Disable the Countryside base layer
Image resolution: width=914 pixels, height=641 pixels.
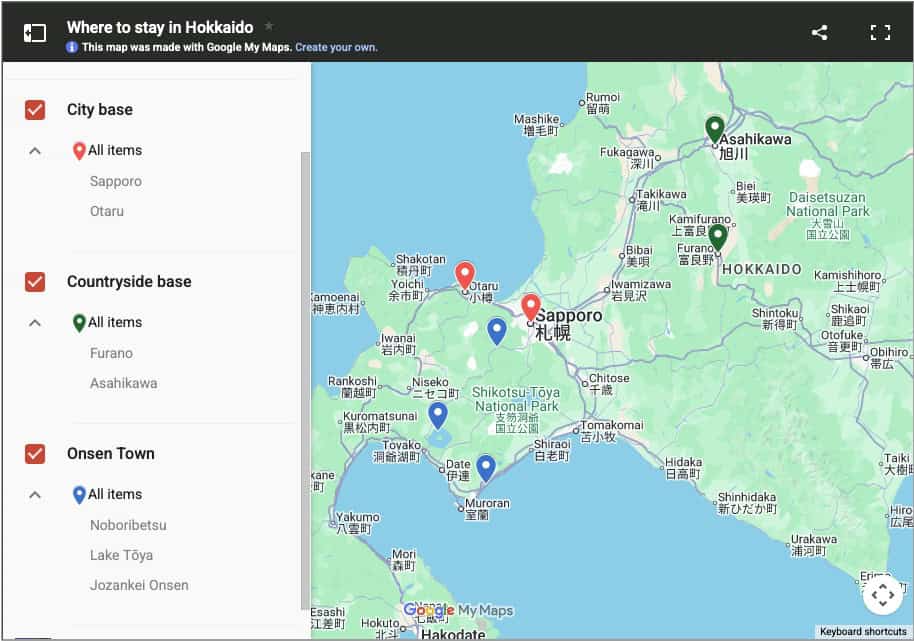(x=33, y=282)
